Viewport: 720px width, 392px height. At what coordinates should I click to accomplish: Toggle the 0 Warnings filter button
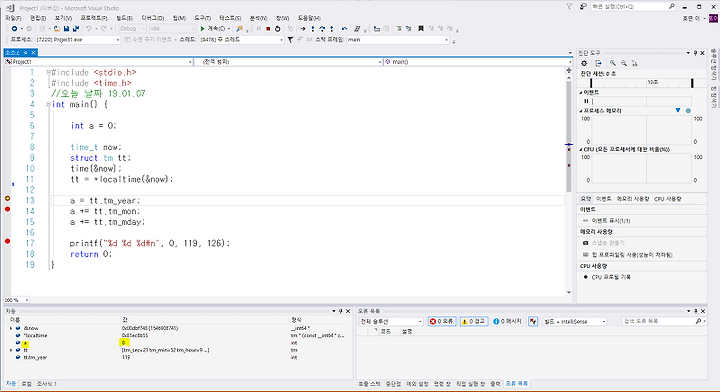473,321
